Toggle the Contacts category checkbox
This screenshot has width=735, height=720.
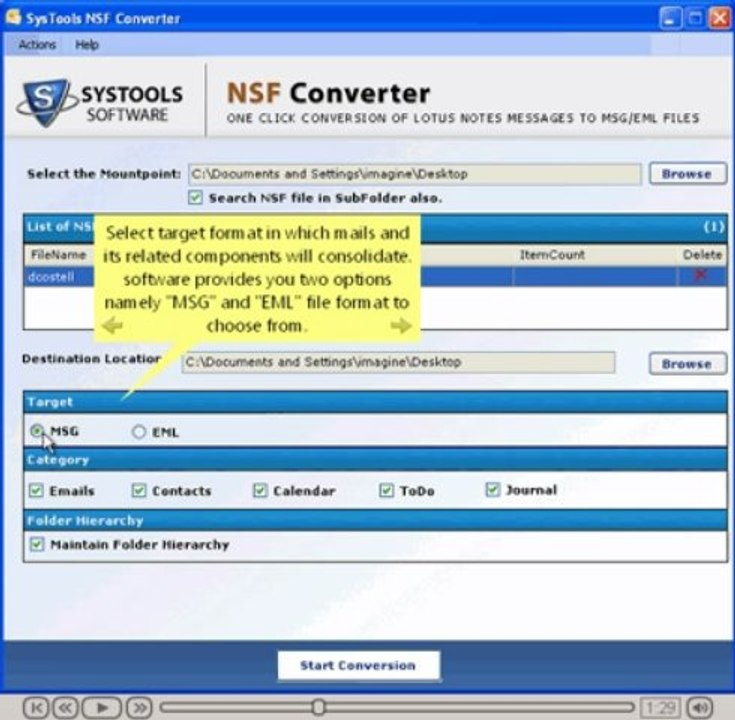point(139,490)
